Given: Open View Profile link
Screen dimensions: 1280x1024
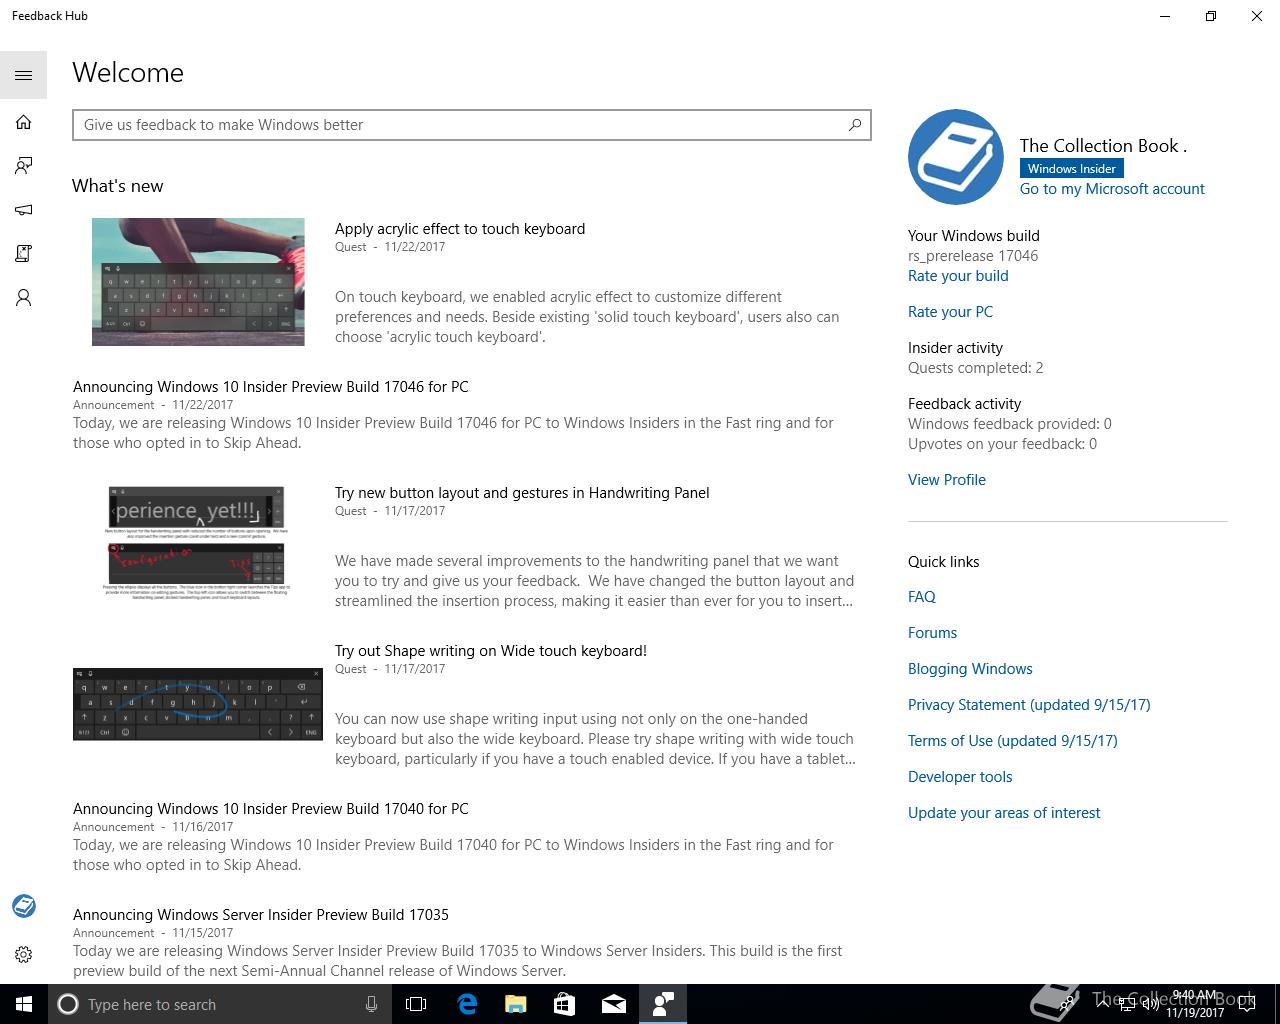Looking at the screenshot, I should click(947, 480).
